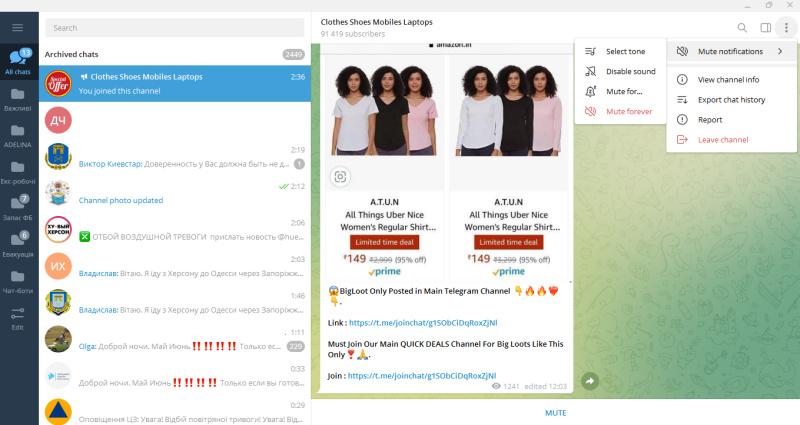This screenshot has width=800, height=425.
Task: Toggle the right sidebar panel icon
Action: coord(765,28)
